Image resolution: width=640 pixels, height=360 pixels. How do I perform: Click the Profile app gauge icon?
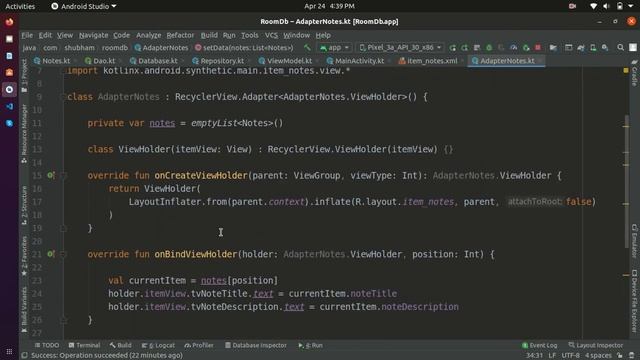click(x=513, y=48)
